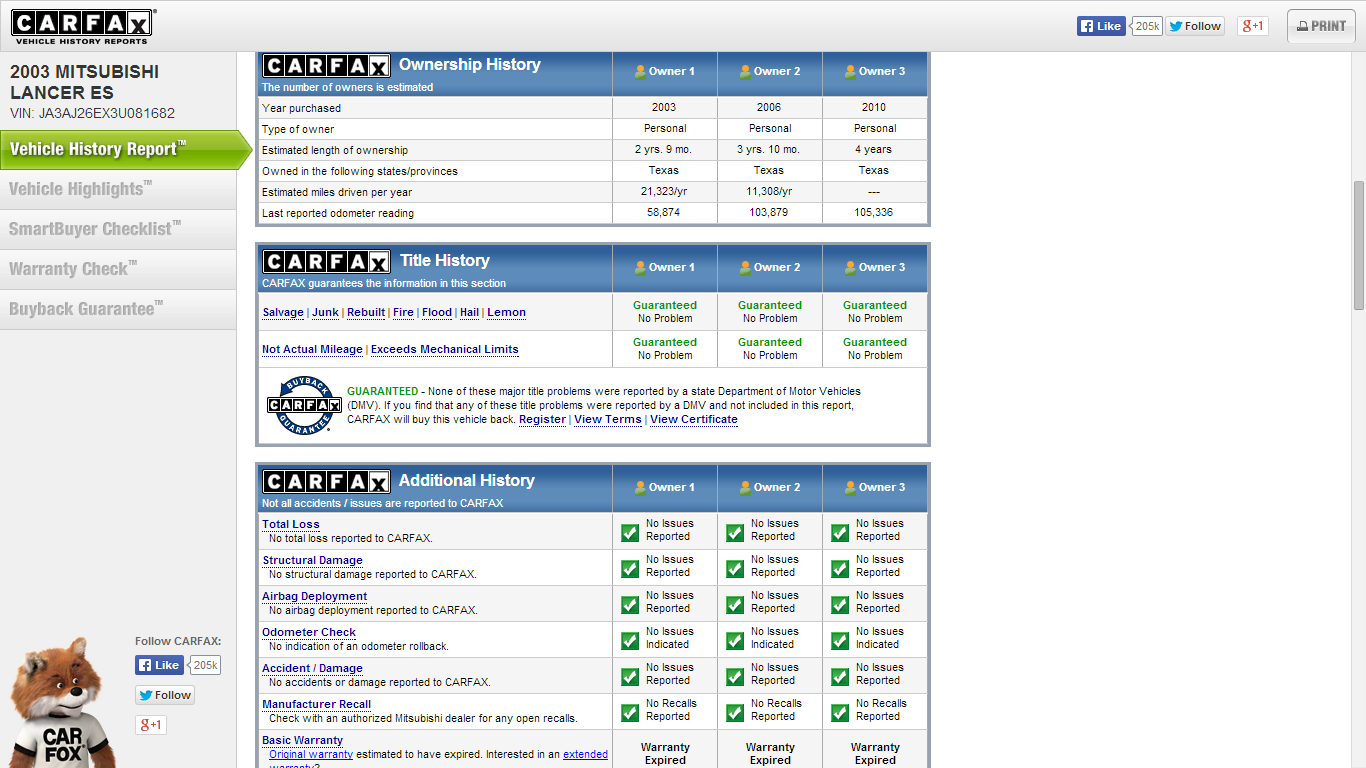Click the CARFAX logo in the top-left corner
The image size is (1366, 768).
point(82,25)
